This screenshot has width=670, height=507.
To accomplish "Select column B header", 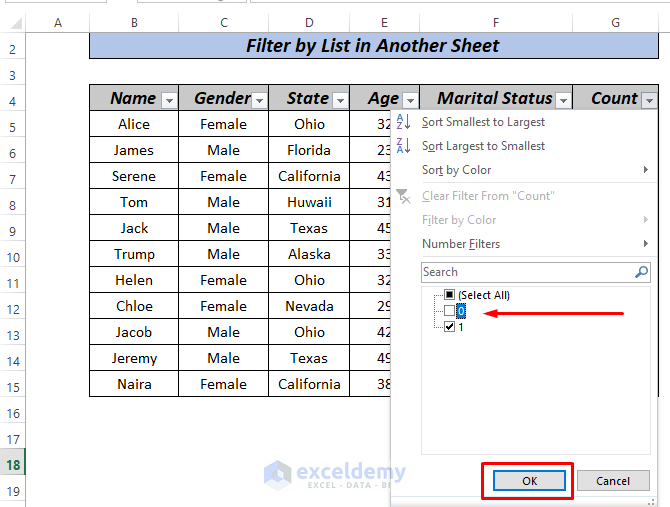I will (x=134, y=23).
